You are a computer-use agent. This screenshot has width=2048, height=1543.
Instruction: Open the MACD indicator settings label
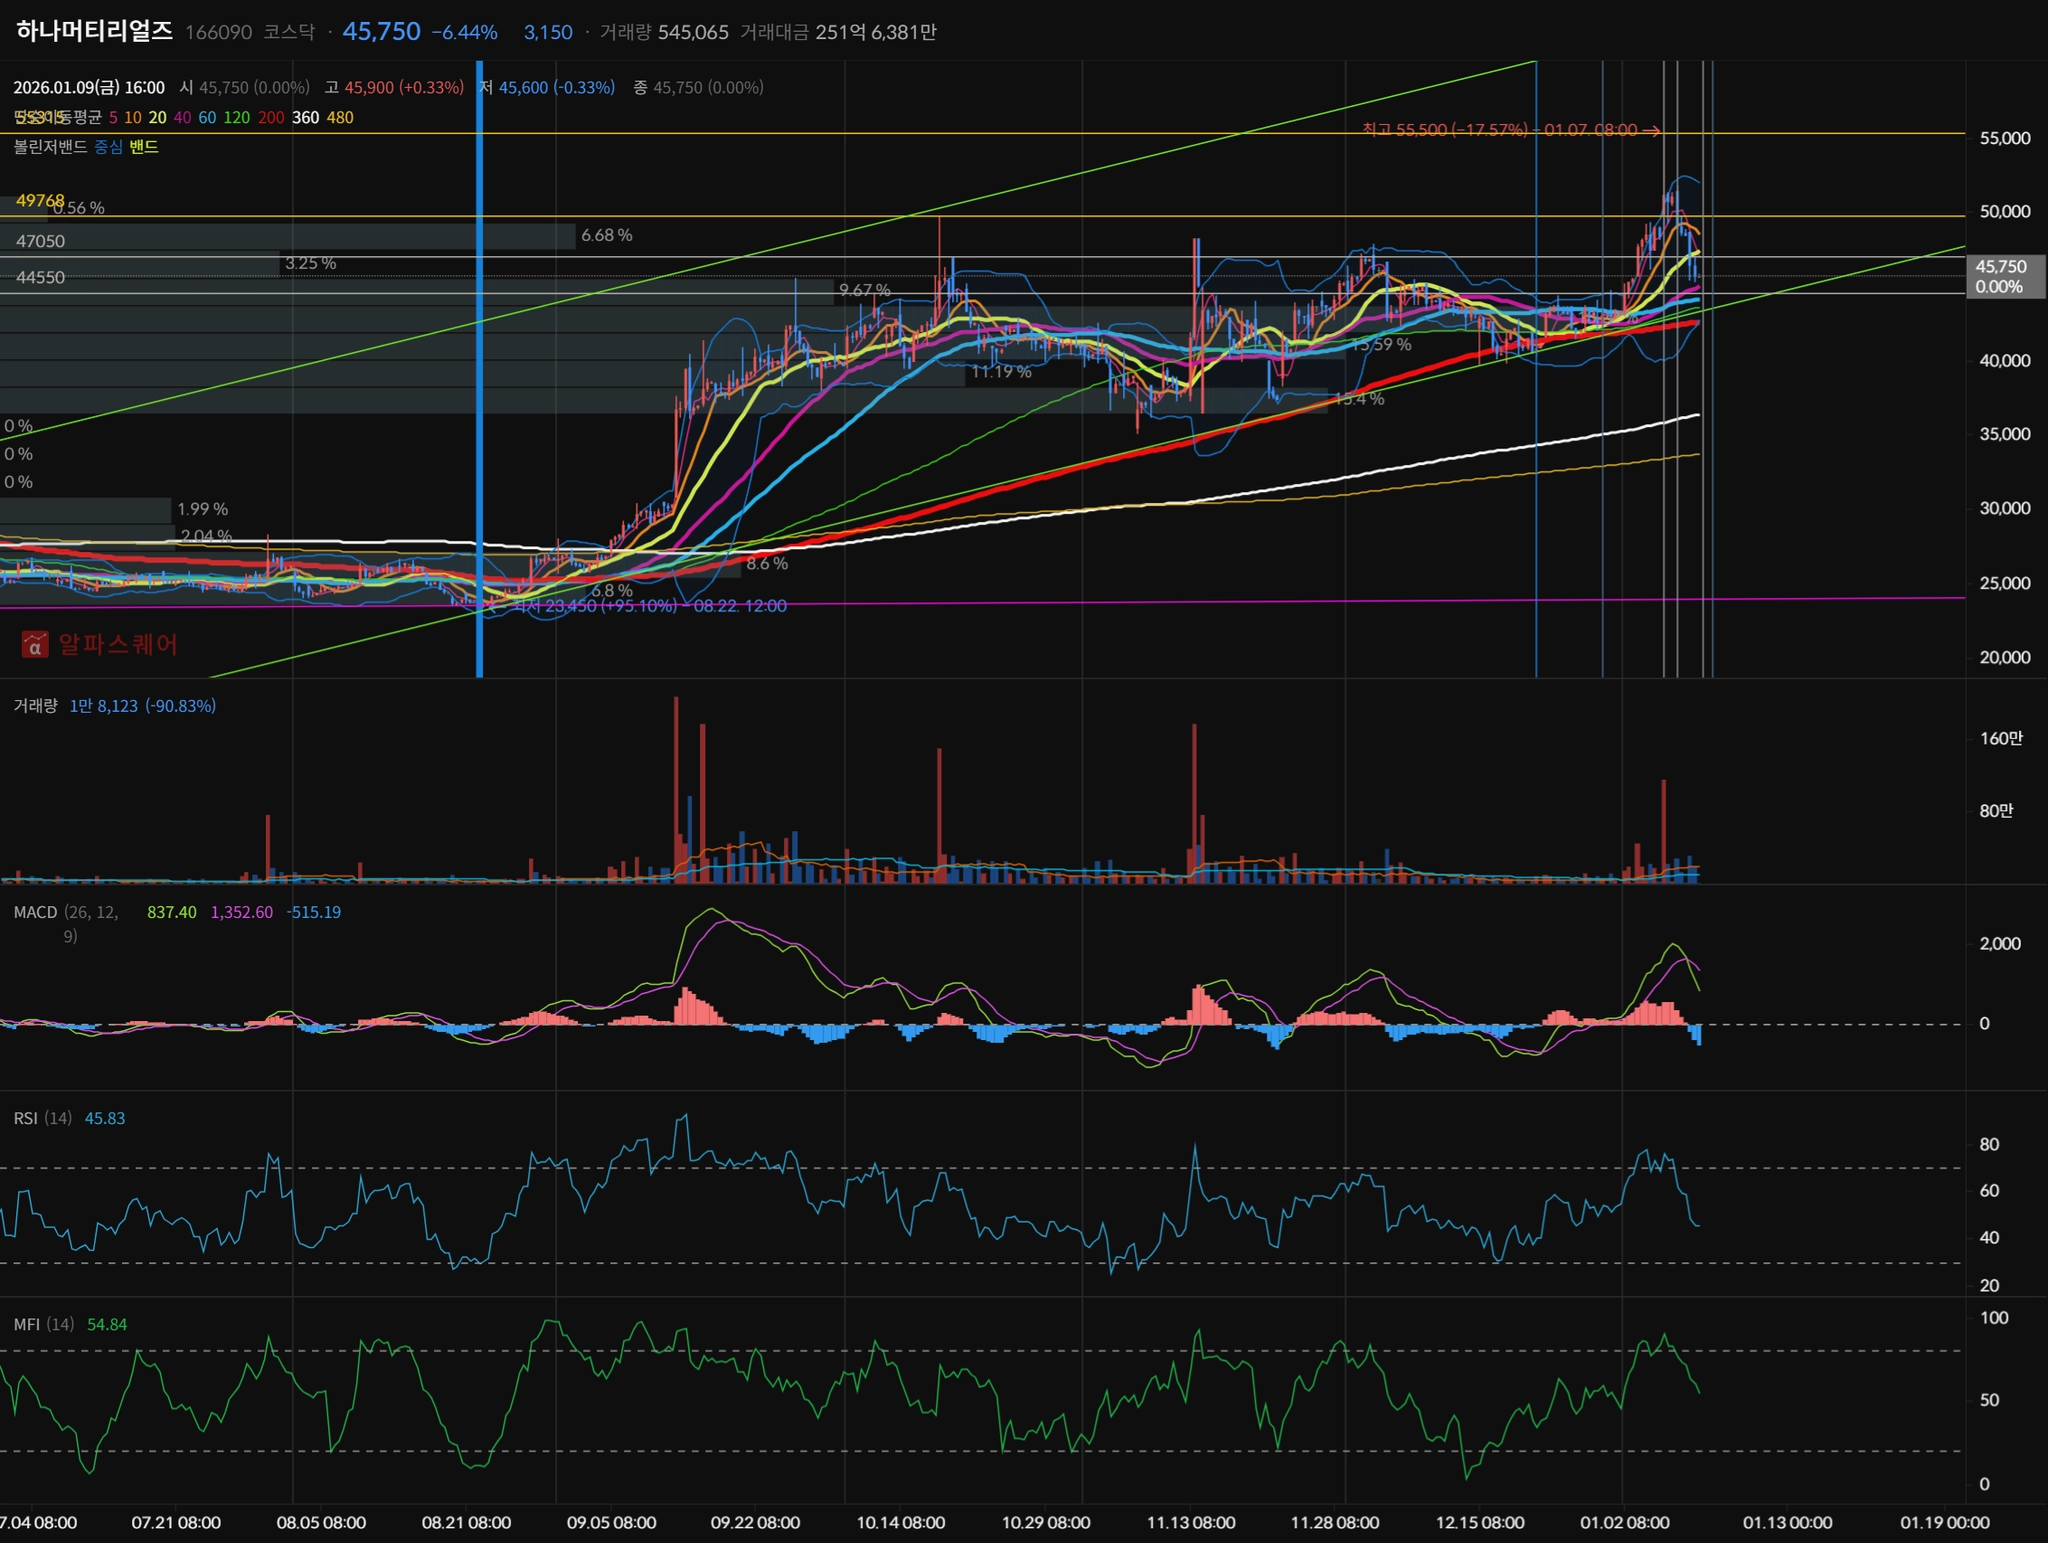[35, 912]
